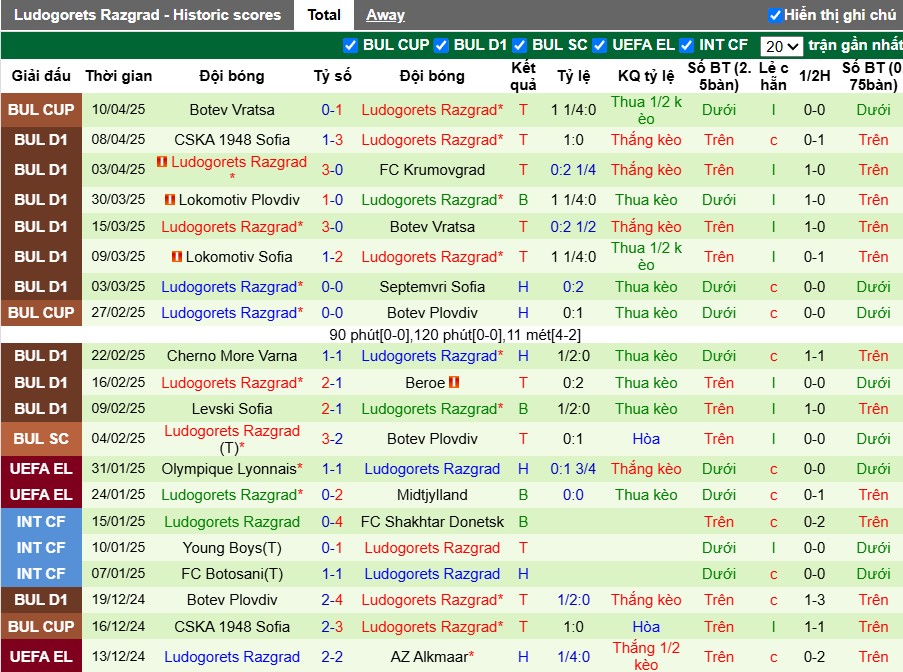
Task: Click the Giải đấu column header
Action: [x=41, y=76]
